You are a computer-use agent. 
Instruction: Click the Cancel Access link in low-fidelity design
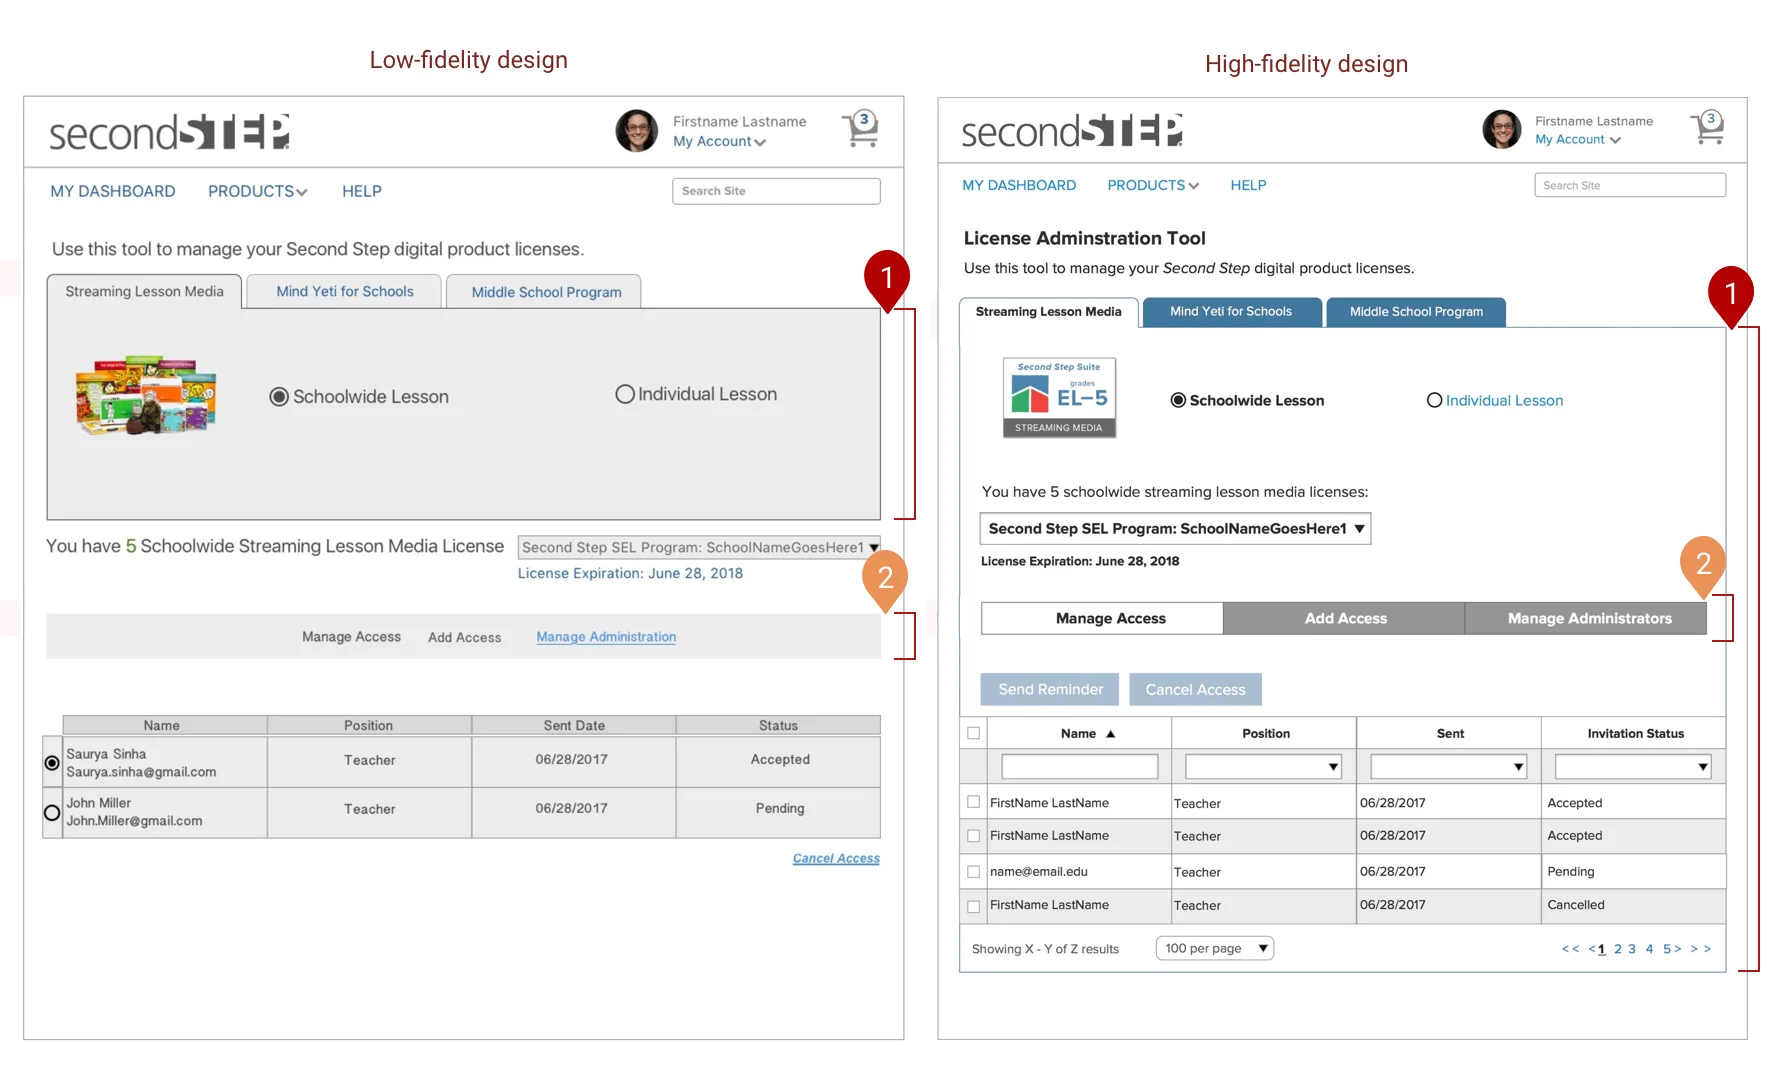click(x=836, y=858)
